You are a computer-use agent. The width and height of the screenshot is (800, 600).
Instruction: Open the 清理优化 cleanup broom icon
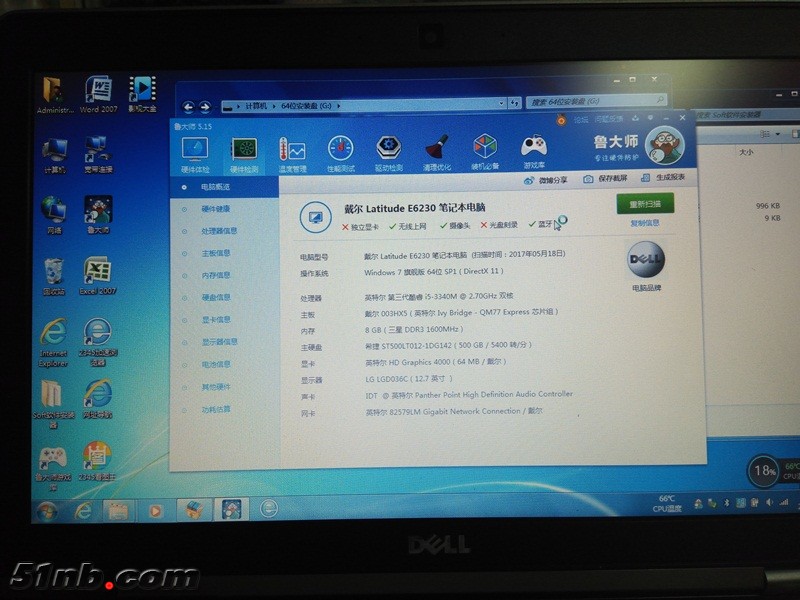coord(437,152)
